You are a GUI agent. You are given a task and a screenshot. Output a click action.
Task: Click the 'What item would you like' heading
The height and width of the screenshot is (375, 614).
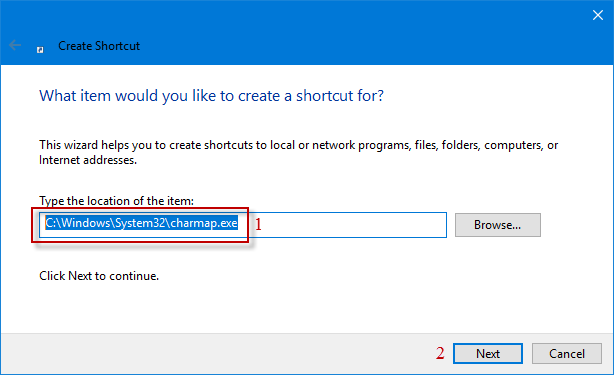pyautogui.click(x=211, y=96)
